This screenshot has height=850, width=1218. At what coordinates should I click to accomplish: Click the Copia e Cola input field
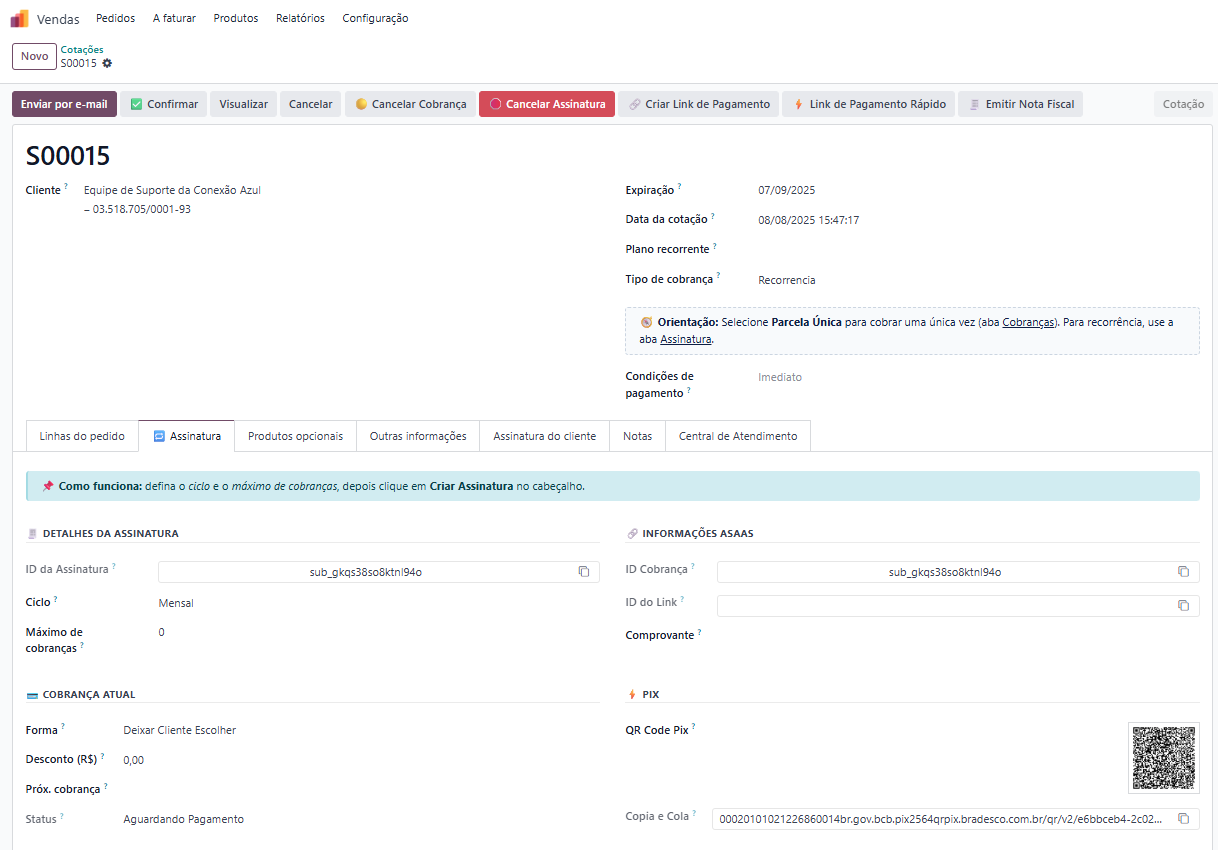click(x=940, y=819)
